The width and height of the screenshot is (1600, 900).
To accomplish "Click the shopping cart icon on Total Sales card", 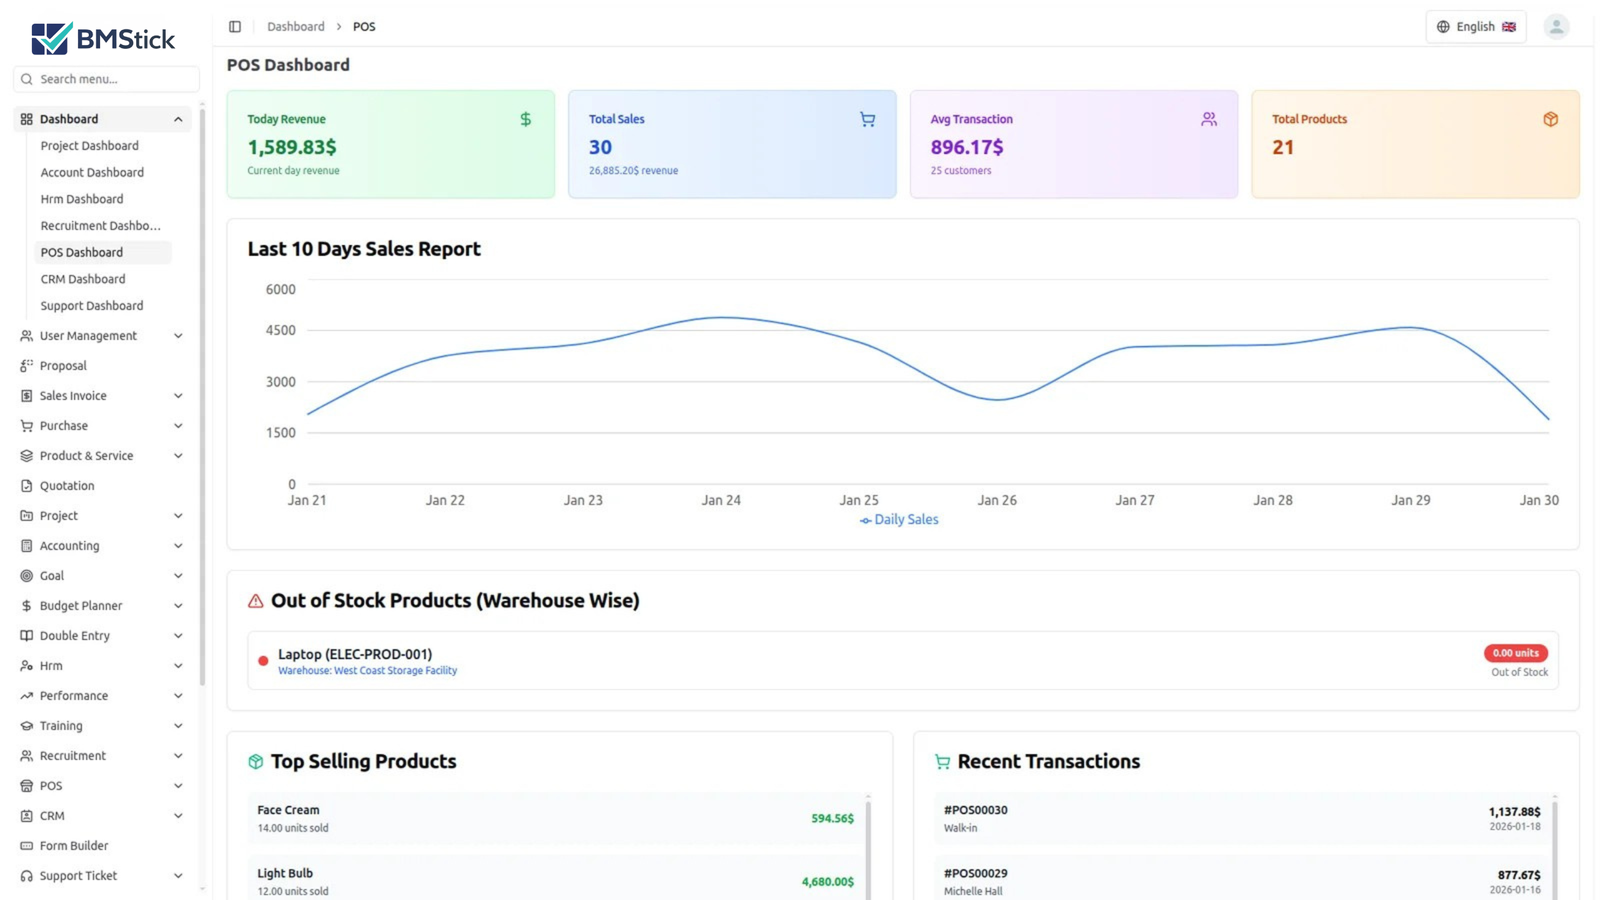I will pos(866,118).
